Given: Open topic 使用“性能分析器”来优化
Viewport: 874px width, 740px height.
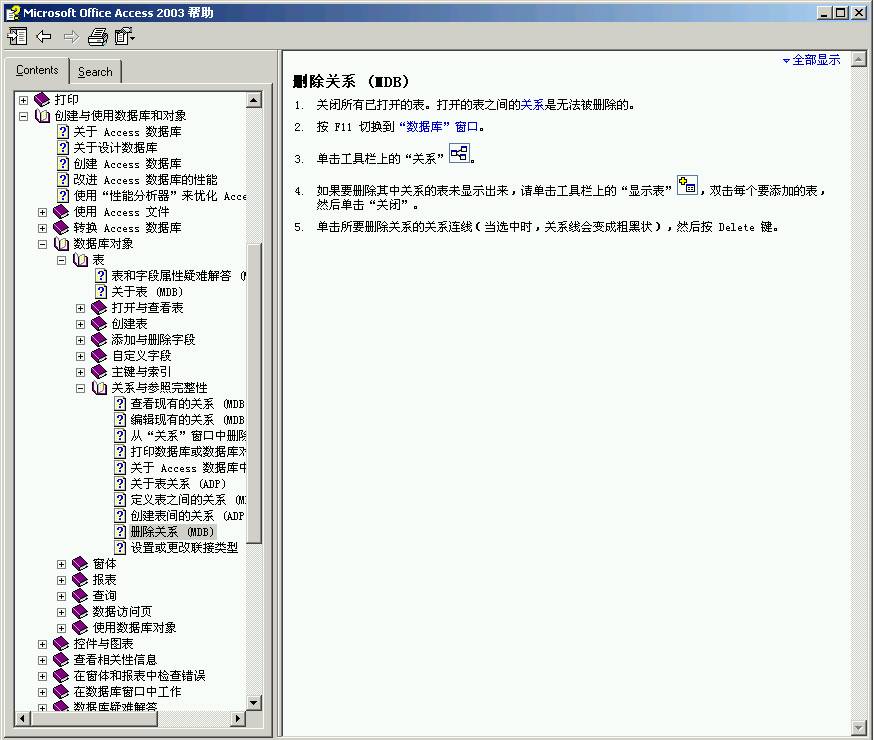Looking at the screenshot, I should (x=160, y=196).
